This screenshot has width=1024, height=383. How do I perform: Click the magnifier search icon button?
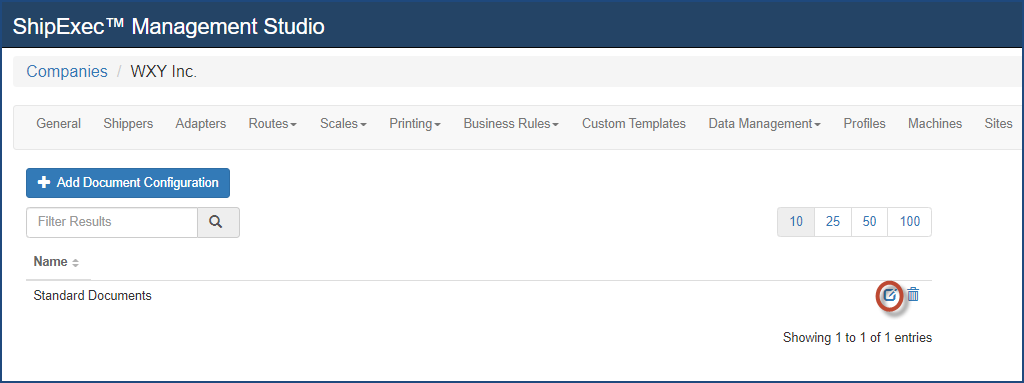(x=218, y=222)
